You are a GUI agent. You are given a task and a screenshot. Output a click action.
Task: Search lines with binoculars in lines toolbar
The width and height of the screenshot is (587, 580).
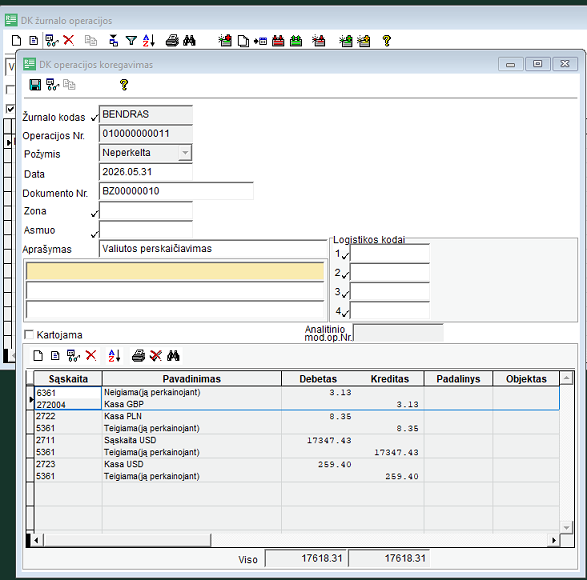click(173, 356)
